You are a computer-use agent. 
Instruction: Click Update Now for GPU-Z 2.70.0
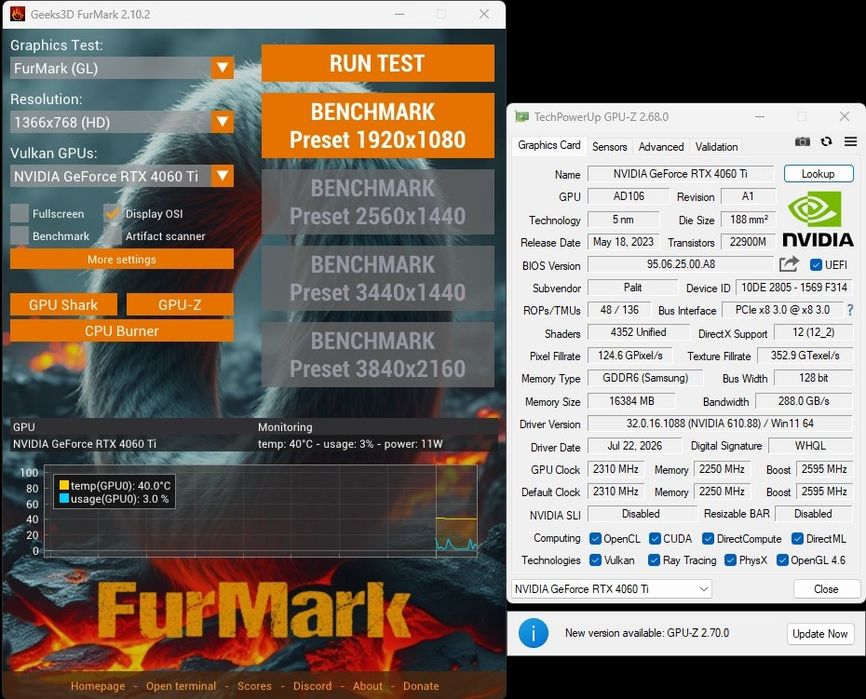click(x=820, y=634)
